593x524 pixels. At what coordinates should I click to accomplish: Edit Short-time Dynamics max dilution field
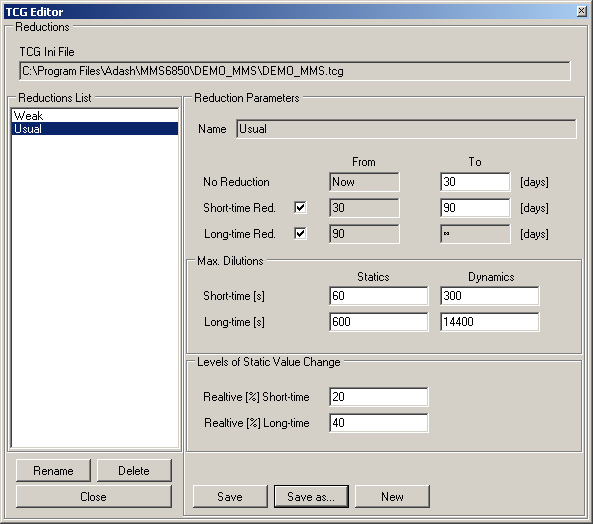point(490,296)
